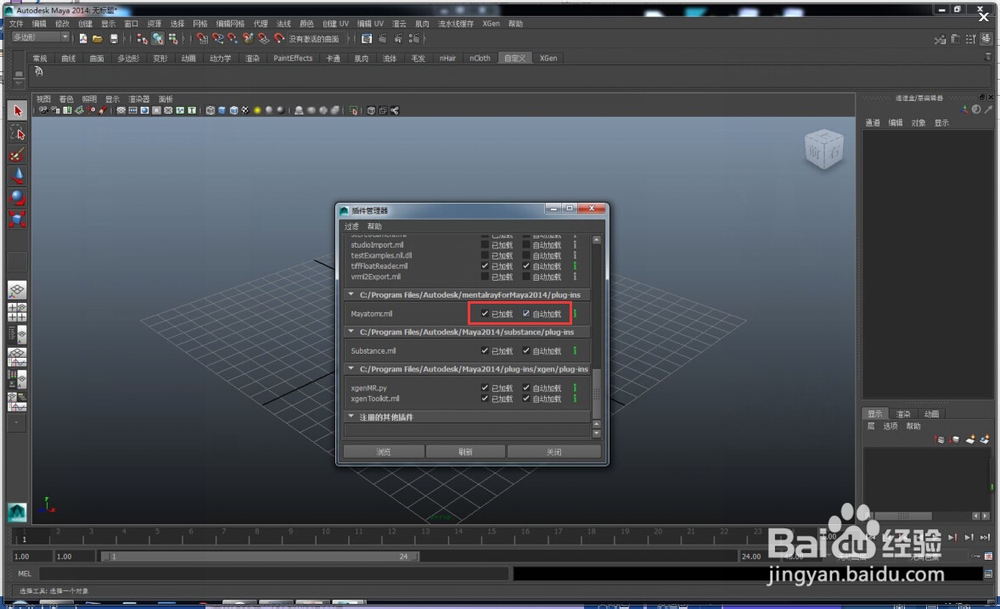The width and height of the screenshot is (1000, 609).
Task: Open the 编辑网格 menu
Action: point(230,24)
